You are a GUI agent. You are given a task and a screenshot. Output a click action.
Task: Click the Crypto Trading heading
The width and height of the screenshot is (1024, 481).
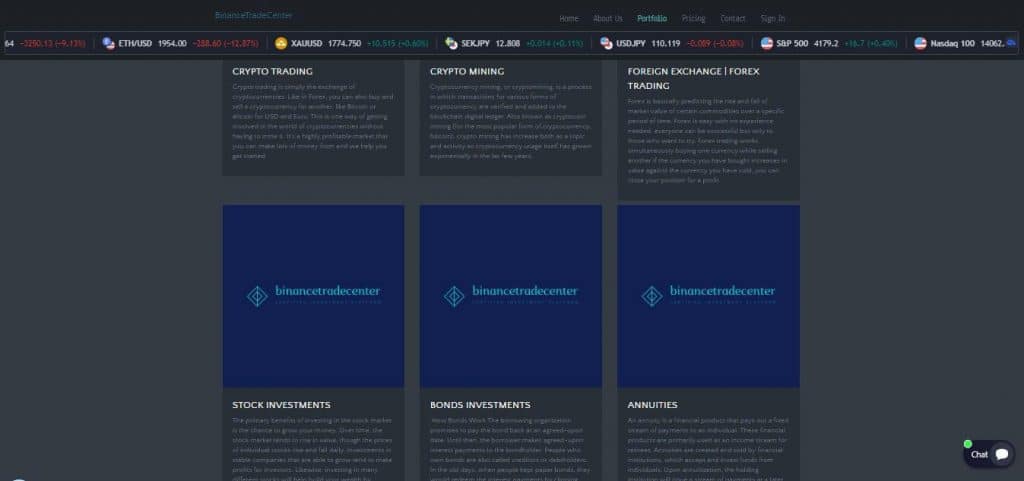272,71
